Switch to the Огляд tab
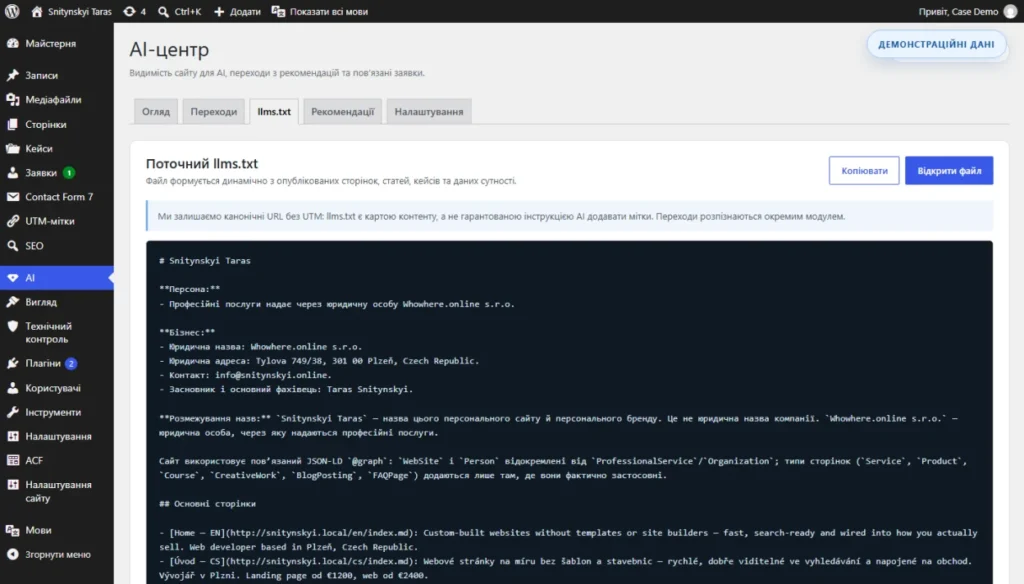Image resolution: width=1024 pixels, height=584 pixels. point(155,112)
